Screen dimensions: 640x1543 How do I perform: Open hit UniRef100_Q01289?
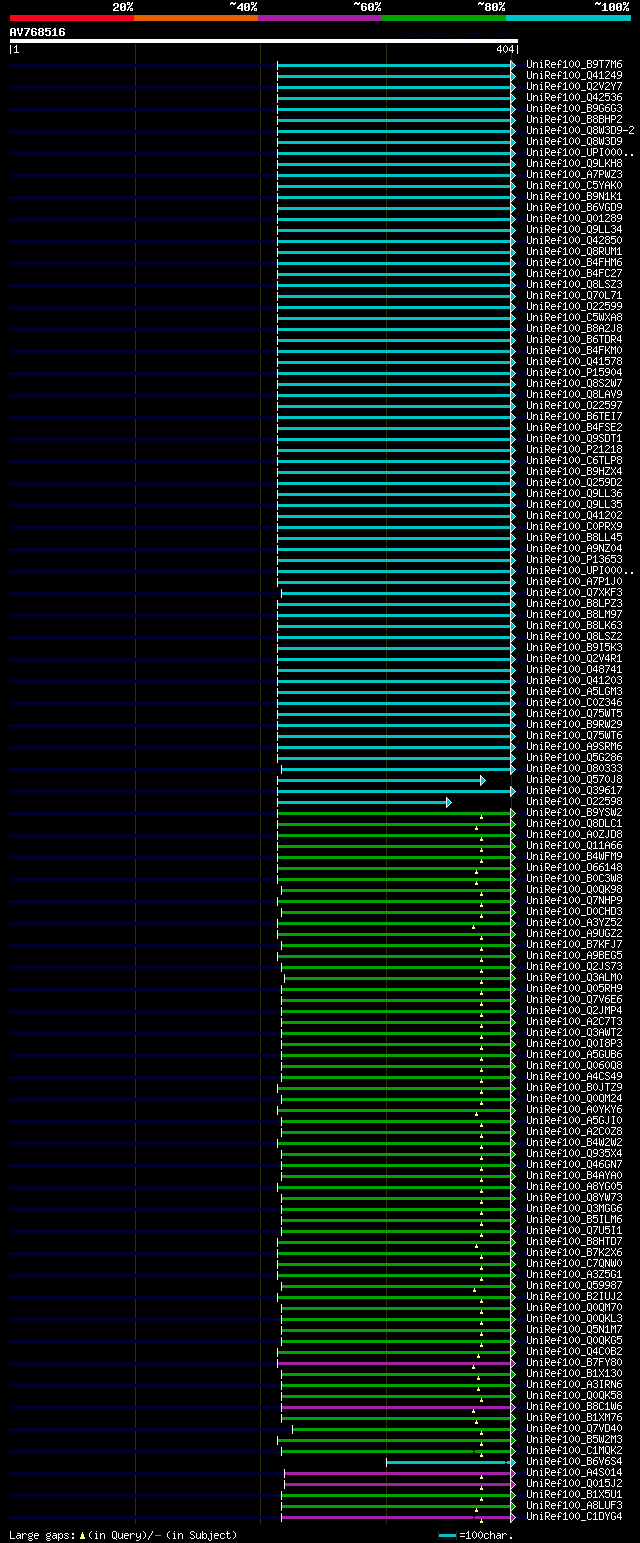click(x=574, y=218)
